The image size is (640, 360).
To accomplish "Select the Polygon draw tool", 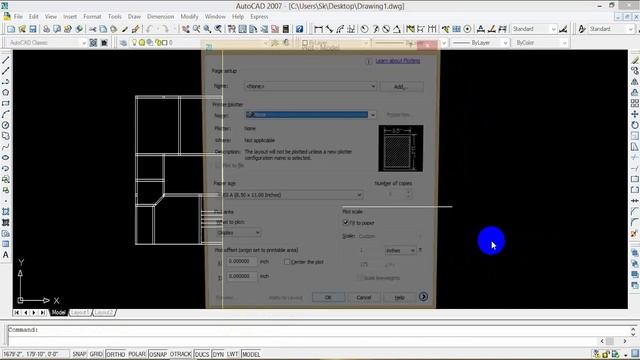I will click(x=6, y=93).
